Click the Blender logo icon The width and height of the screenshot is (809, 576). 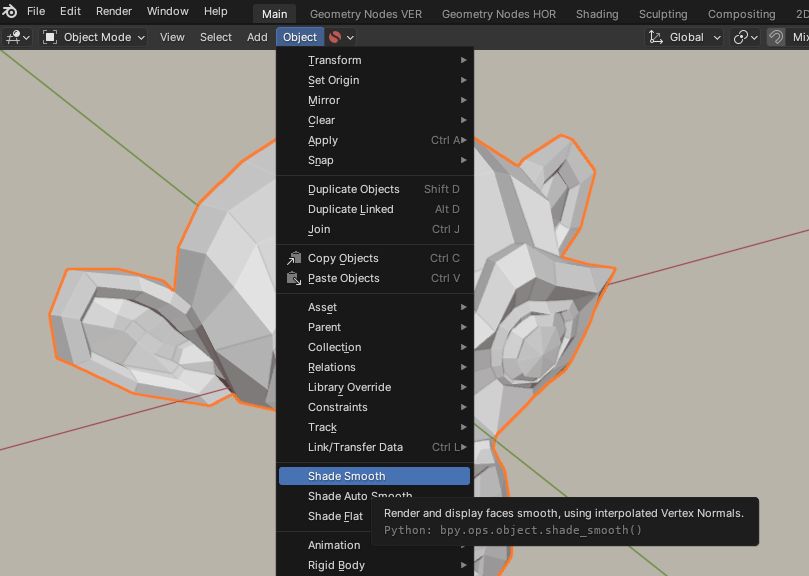10,11
